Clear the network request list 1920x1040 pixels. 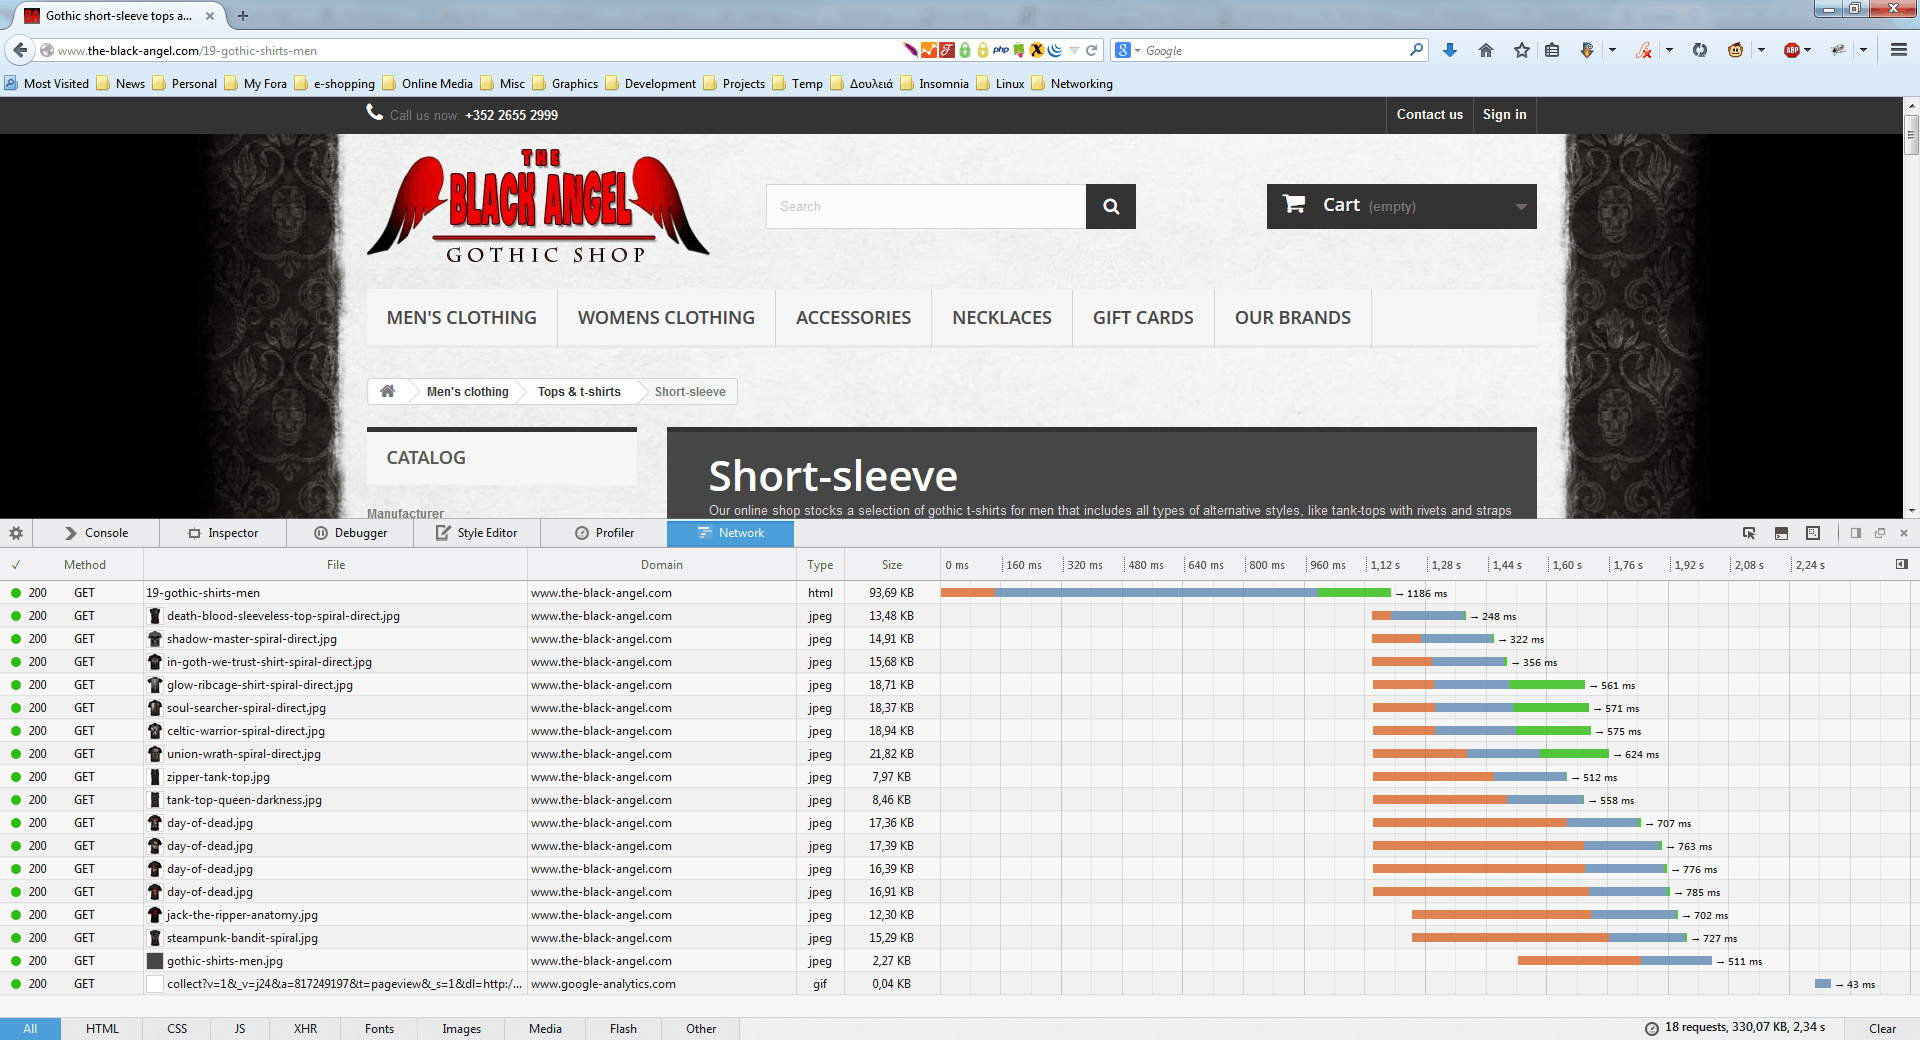coord(1882,1029)
